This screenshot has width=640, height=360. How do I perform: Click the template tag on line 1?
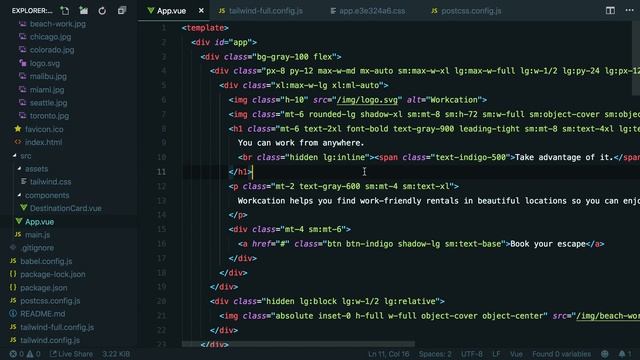[205, 28]
